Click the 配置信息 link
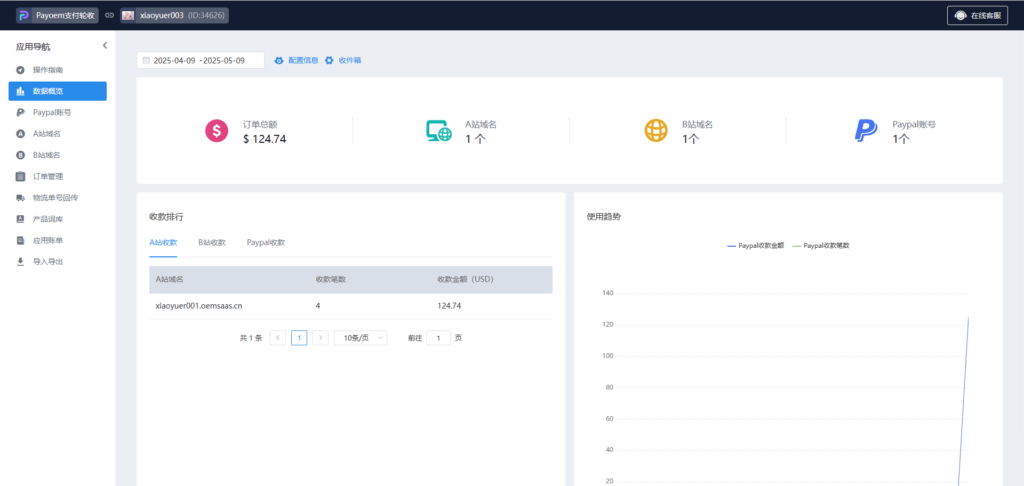The width and height of the screenshot is (1024, 486). 296,60
